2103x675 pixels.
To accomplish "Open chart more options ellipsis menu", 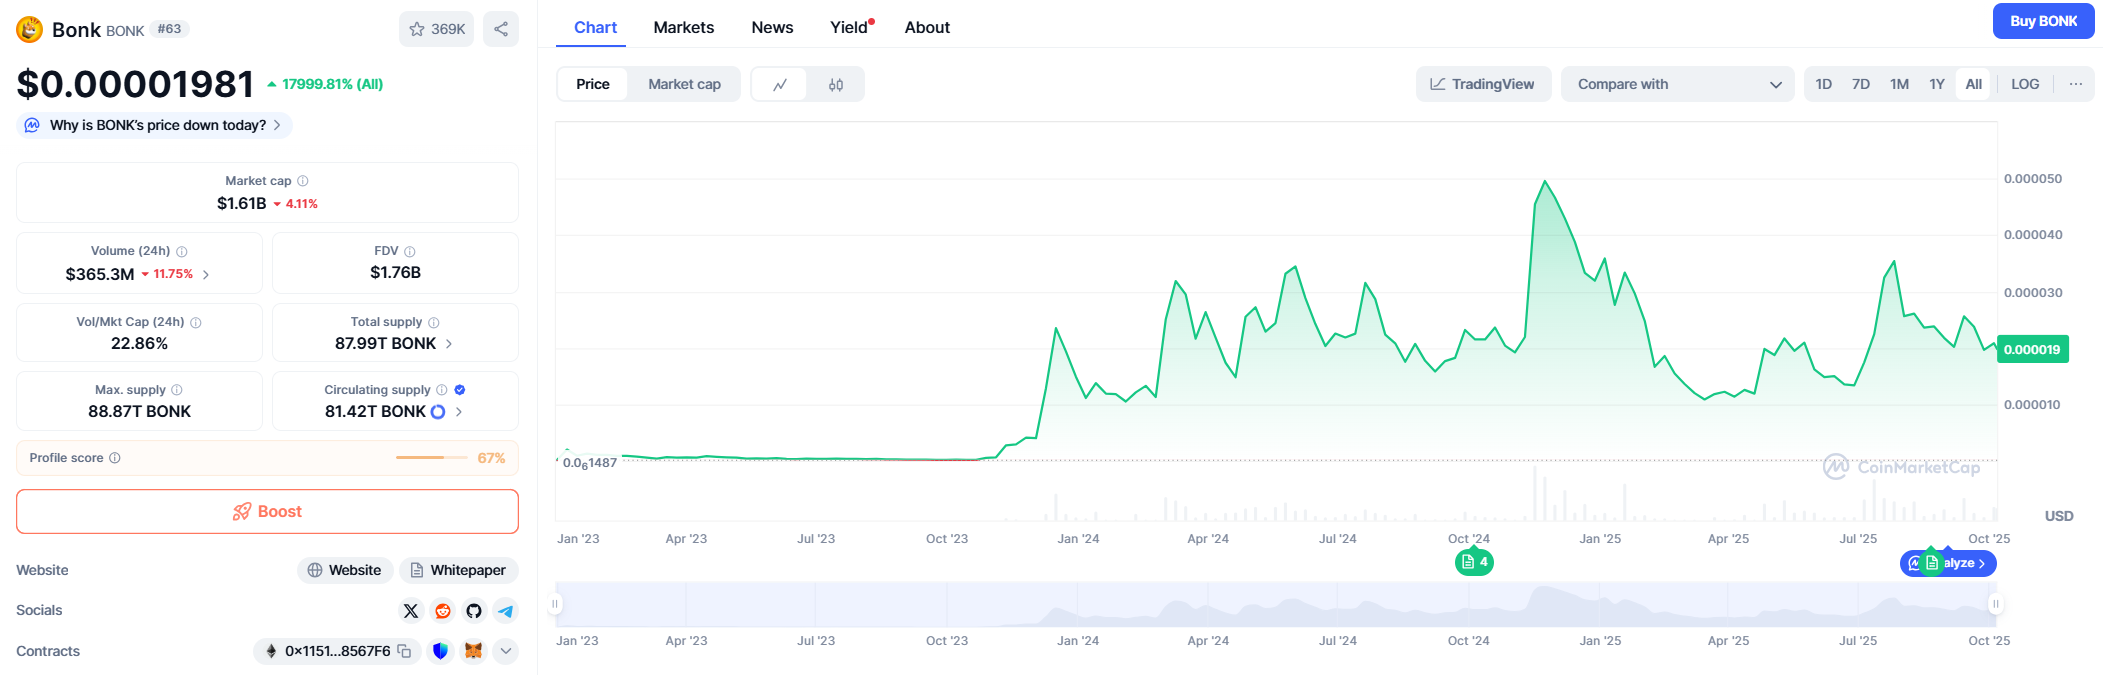I will (2076, 84).
